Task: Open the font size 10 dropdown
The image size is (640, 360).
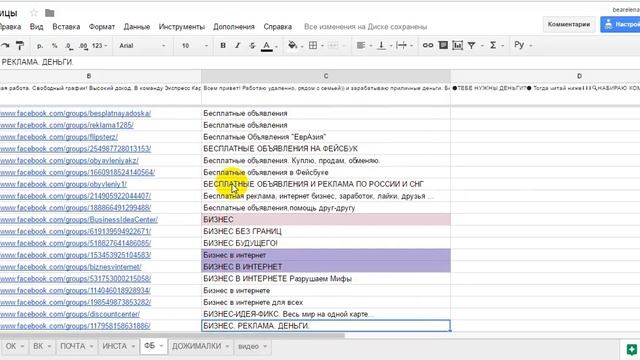Action: [x=195, y=46]
